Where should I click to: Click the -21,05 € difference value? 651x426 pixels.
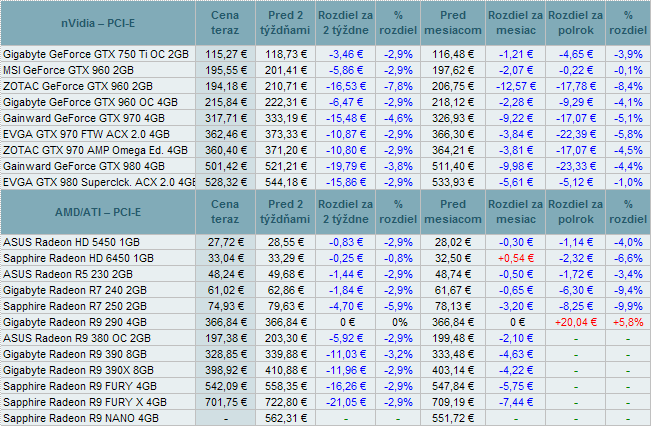click(x=346, y=402)
